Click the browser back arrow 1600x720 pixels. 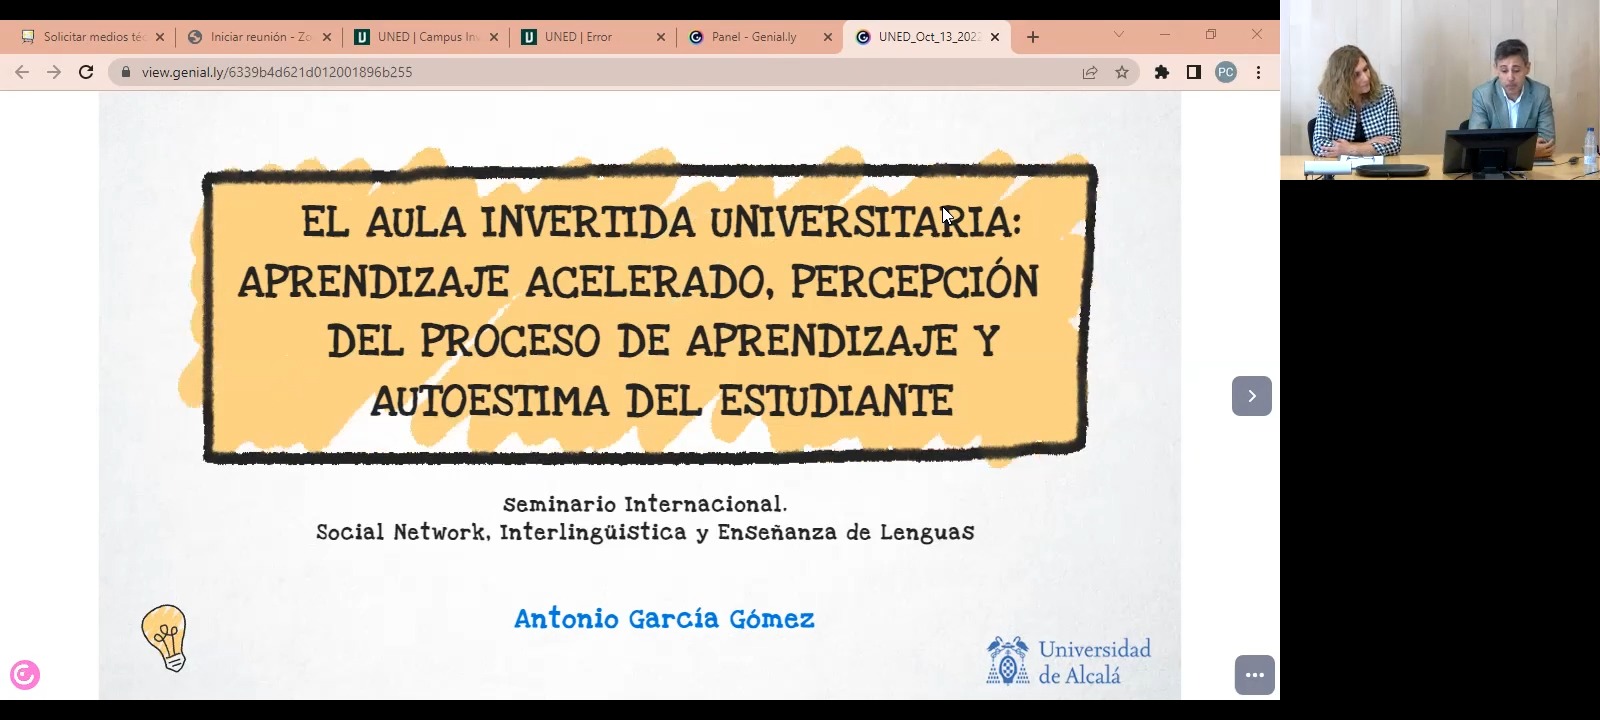[x=22, y=72]
